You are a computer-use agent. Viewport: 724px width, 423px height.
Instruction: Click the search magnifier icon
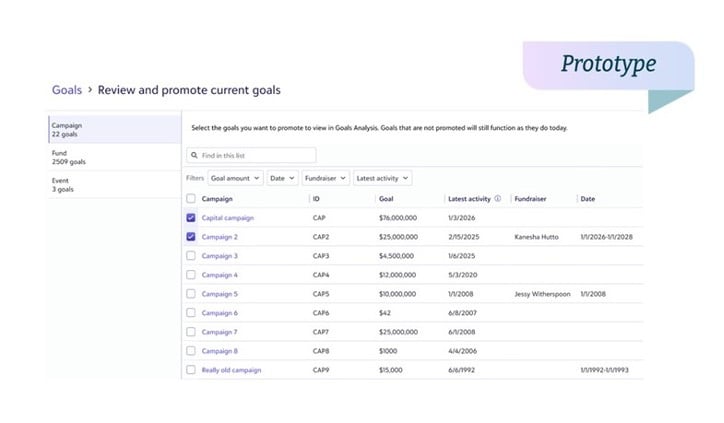point(194,155)
